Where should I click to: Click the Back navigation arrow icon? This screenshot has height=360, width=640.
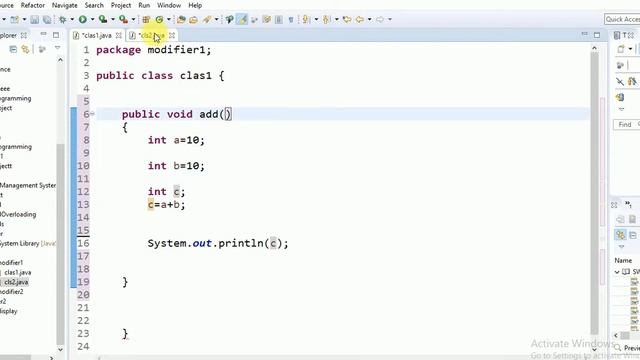click(360, 19)
